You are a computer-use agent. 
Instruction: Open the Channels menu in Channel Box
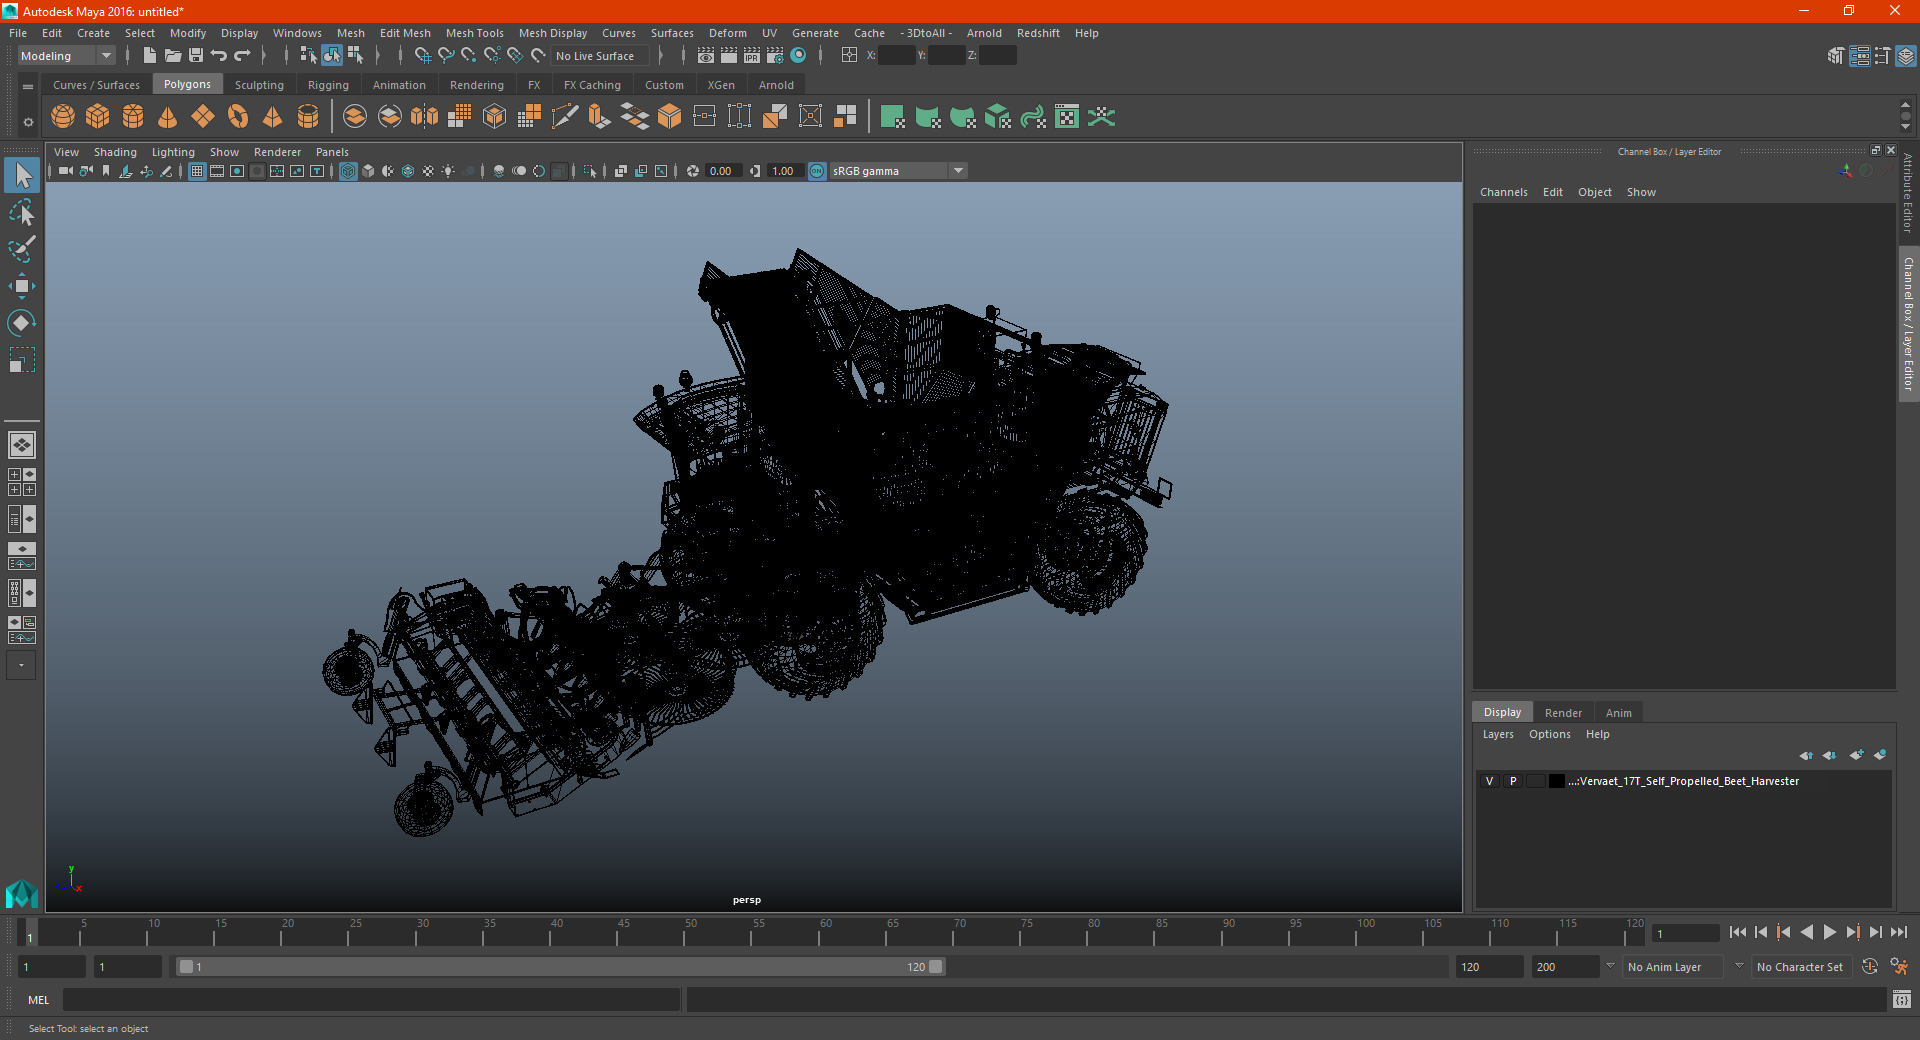tap(1503, 192)
